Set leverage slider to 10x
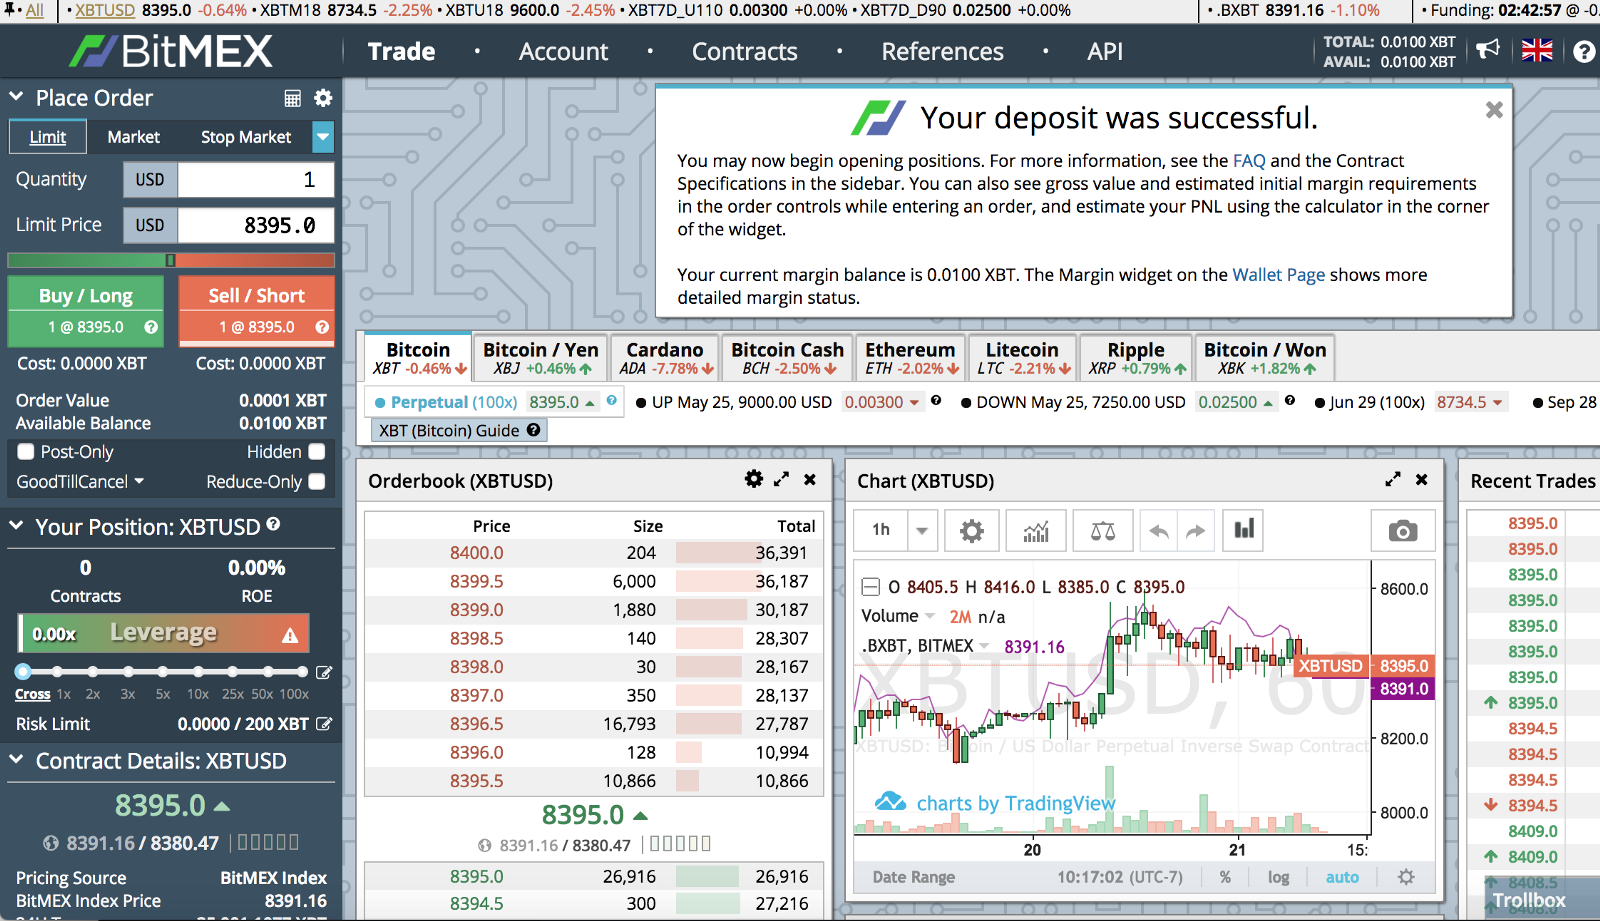The width and height of the screenshot is (1600, 921). click(198, 672)
